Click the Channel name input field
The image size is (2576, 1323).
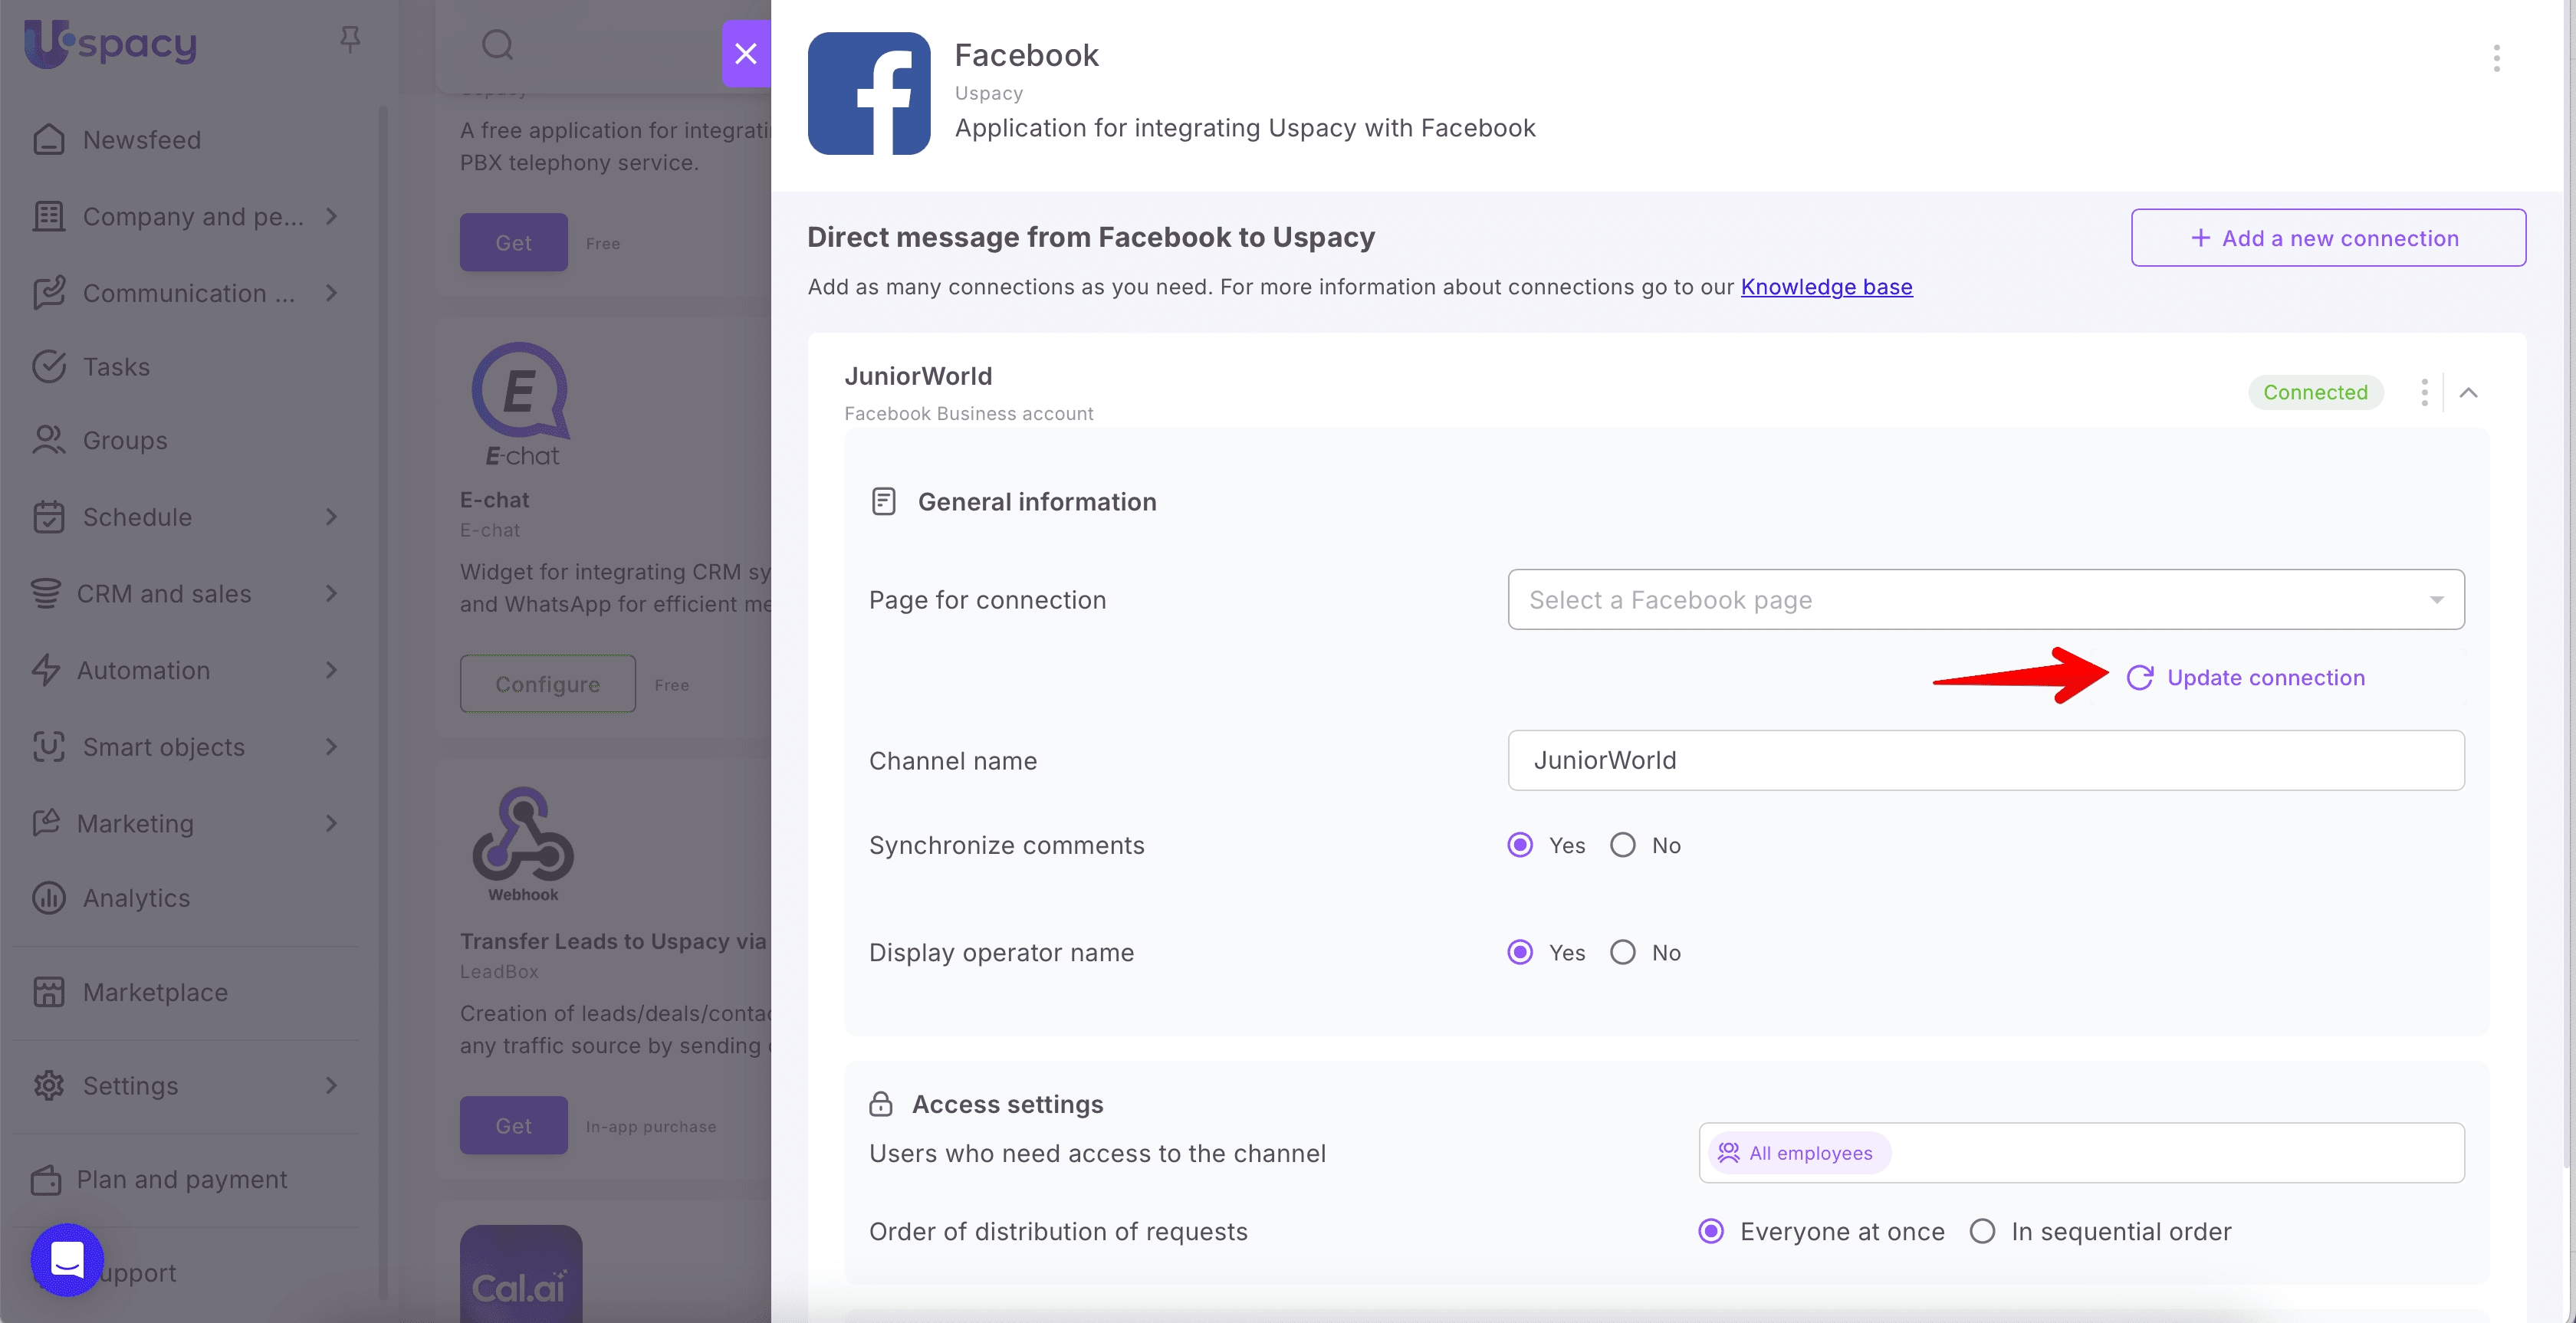(x=1985, y=760)
